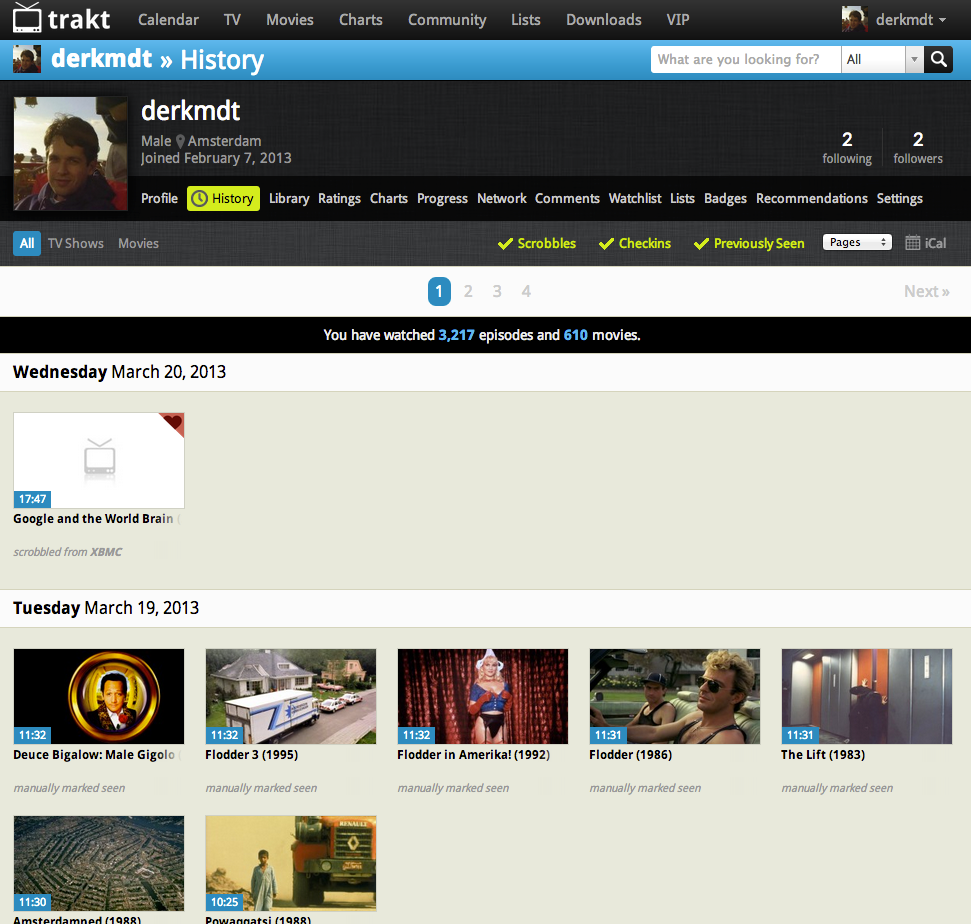Go to history page 3
The image size is (971, 924).
tap(497, 291)
